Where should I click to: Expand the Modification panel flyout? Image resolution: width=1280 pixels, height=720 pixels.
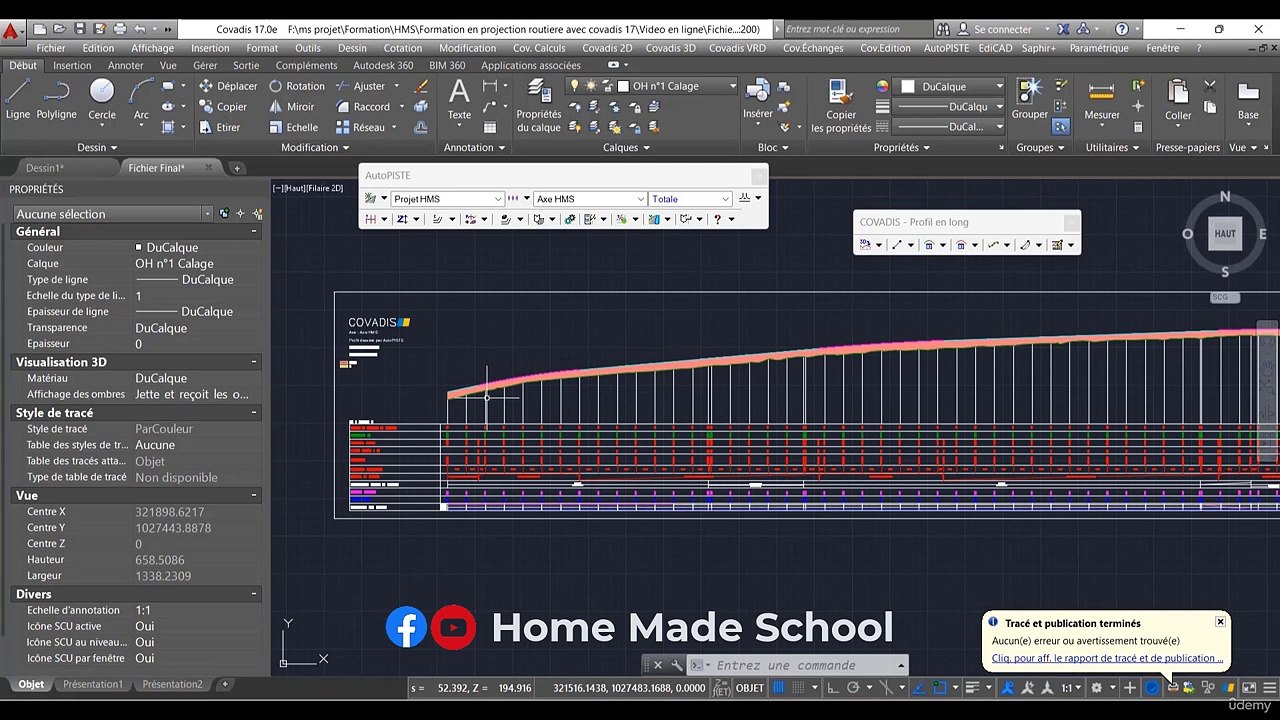315,148
